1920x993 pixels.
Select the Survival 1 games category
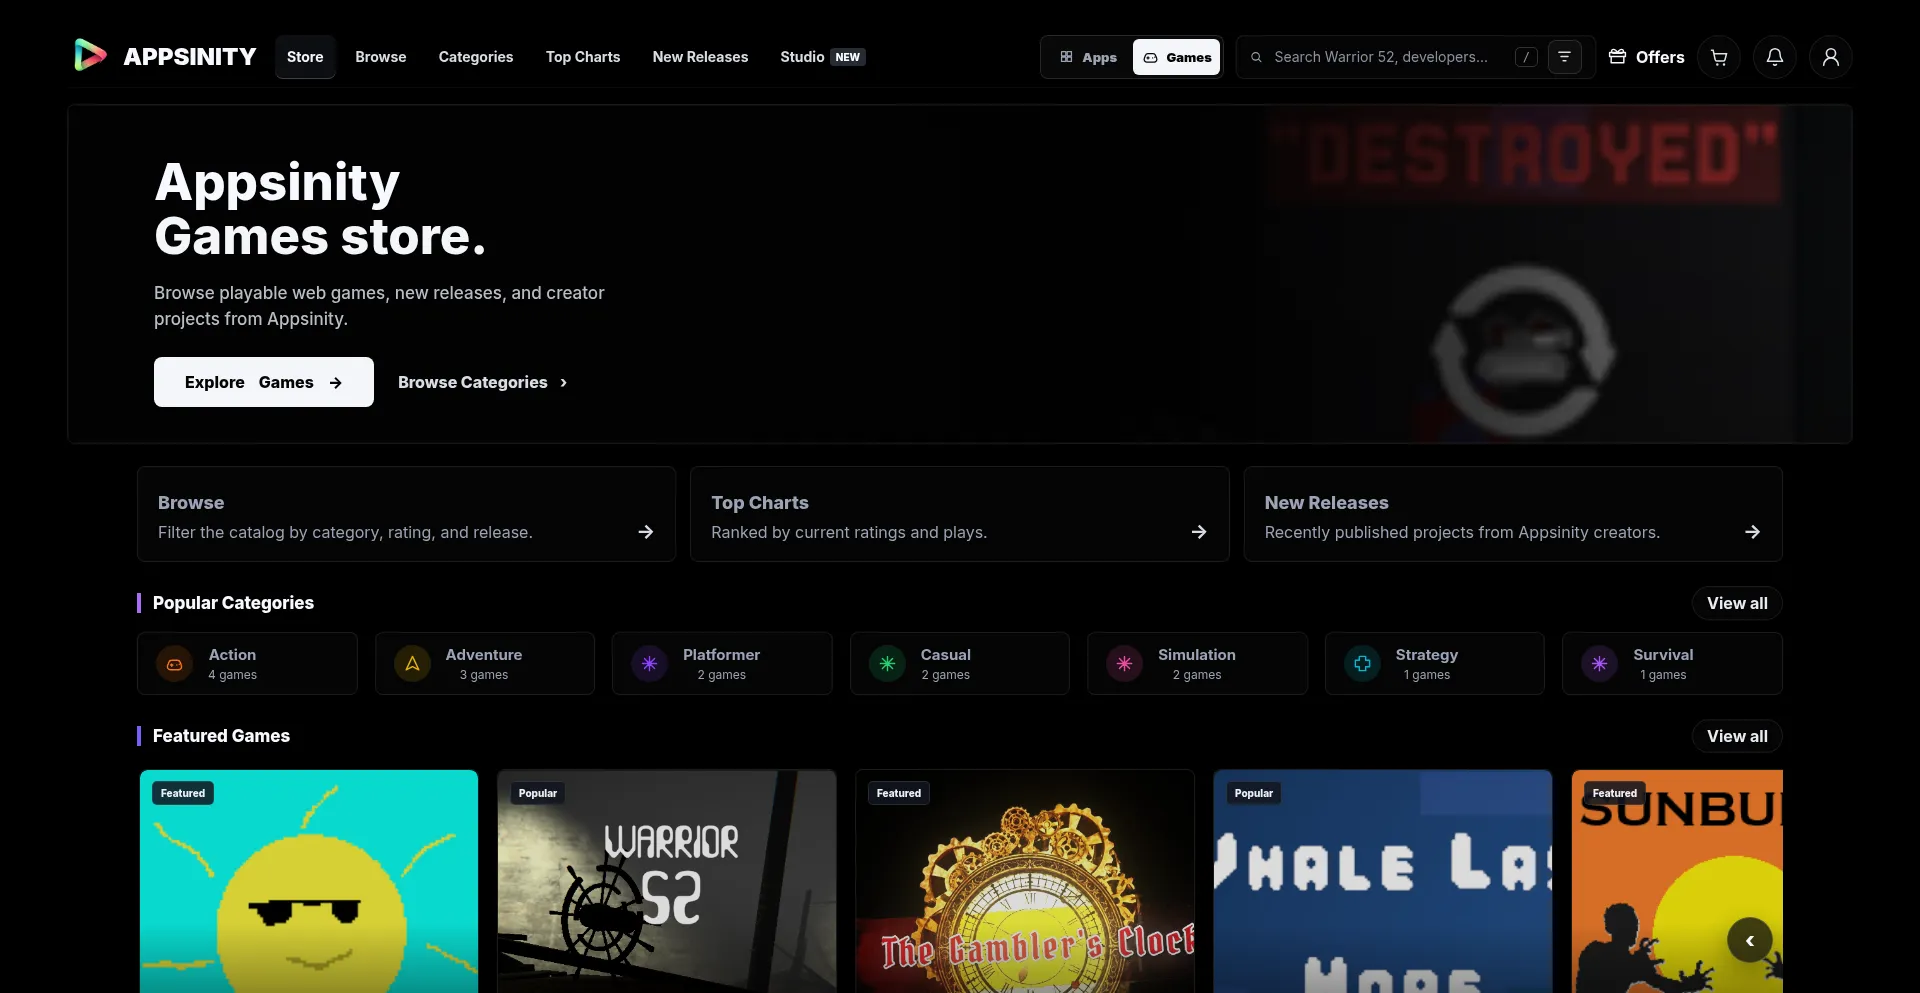pyautogui.click(x=1672, y=663)
